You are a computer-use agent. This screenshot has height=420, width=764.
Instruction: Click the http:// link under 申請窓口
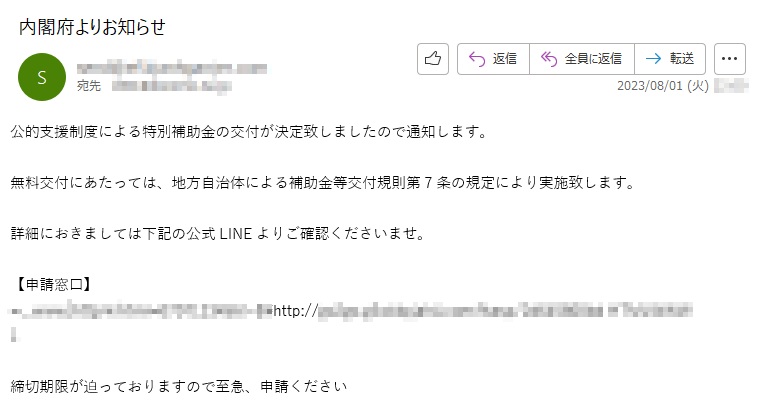(482, 310)
